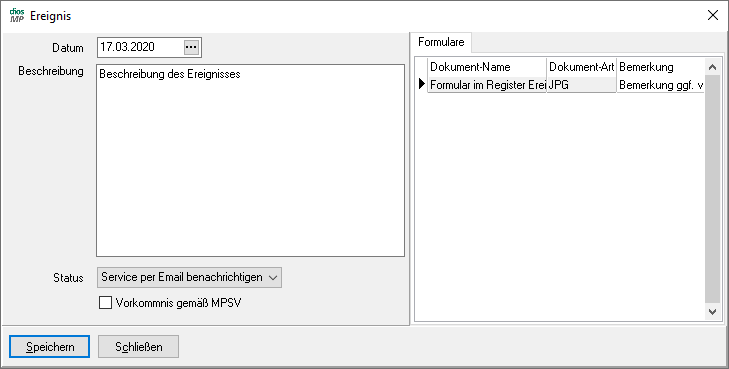
Task: Click the Speichern button
Action: point(50,347)
